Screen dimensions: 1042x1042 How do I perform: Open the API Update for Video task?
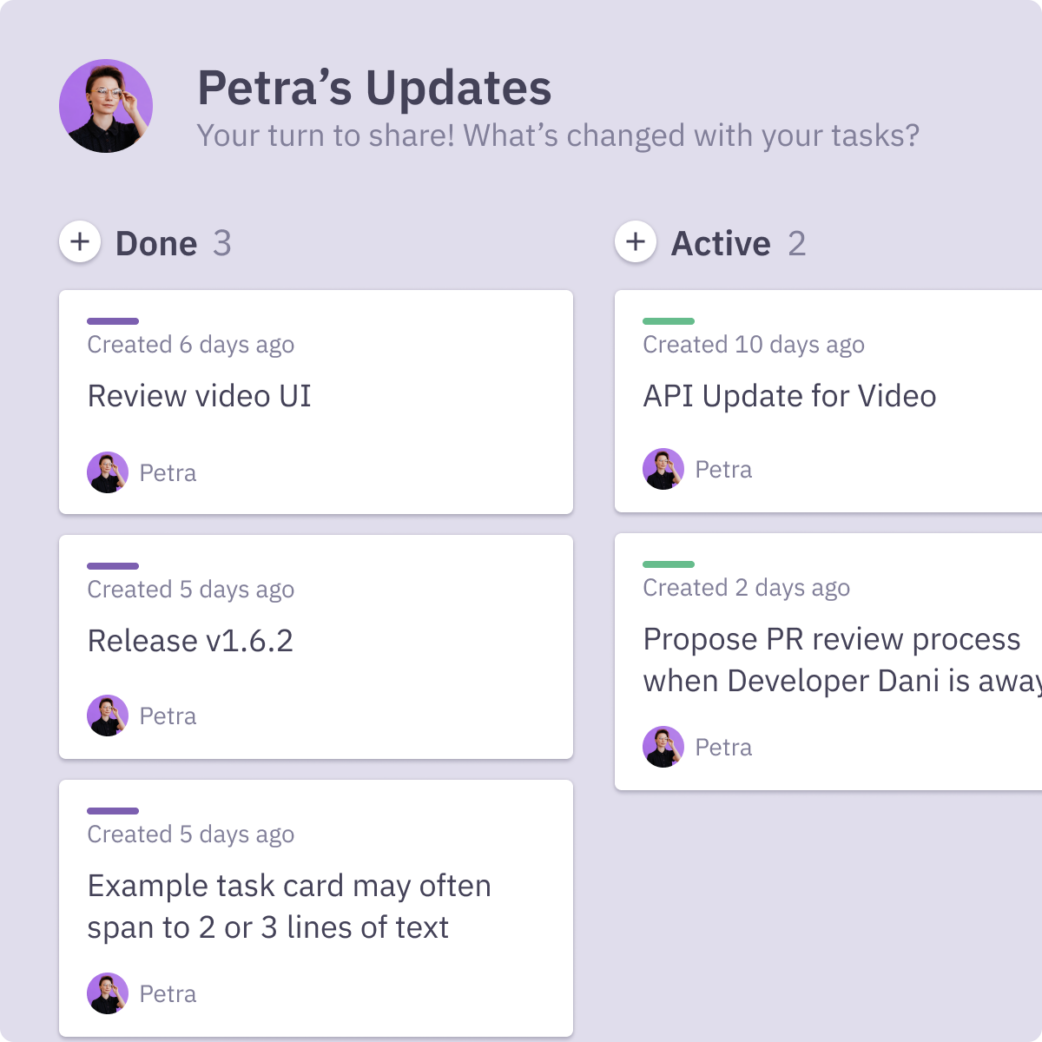click(x=789, y=396)
